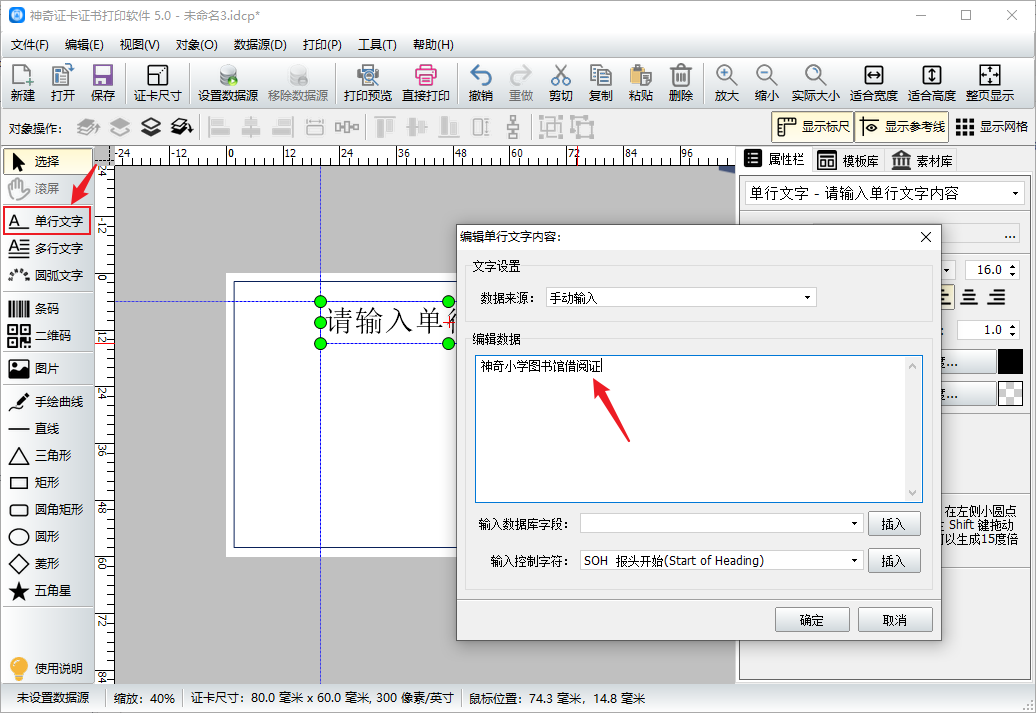Screen dimensions: 1036x713
Task: Switch to the 素材库 tab
Action: click(922, 161)
